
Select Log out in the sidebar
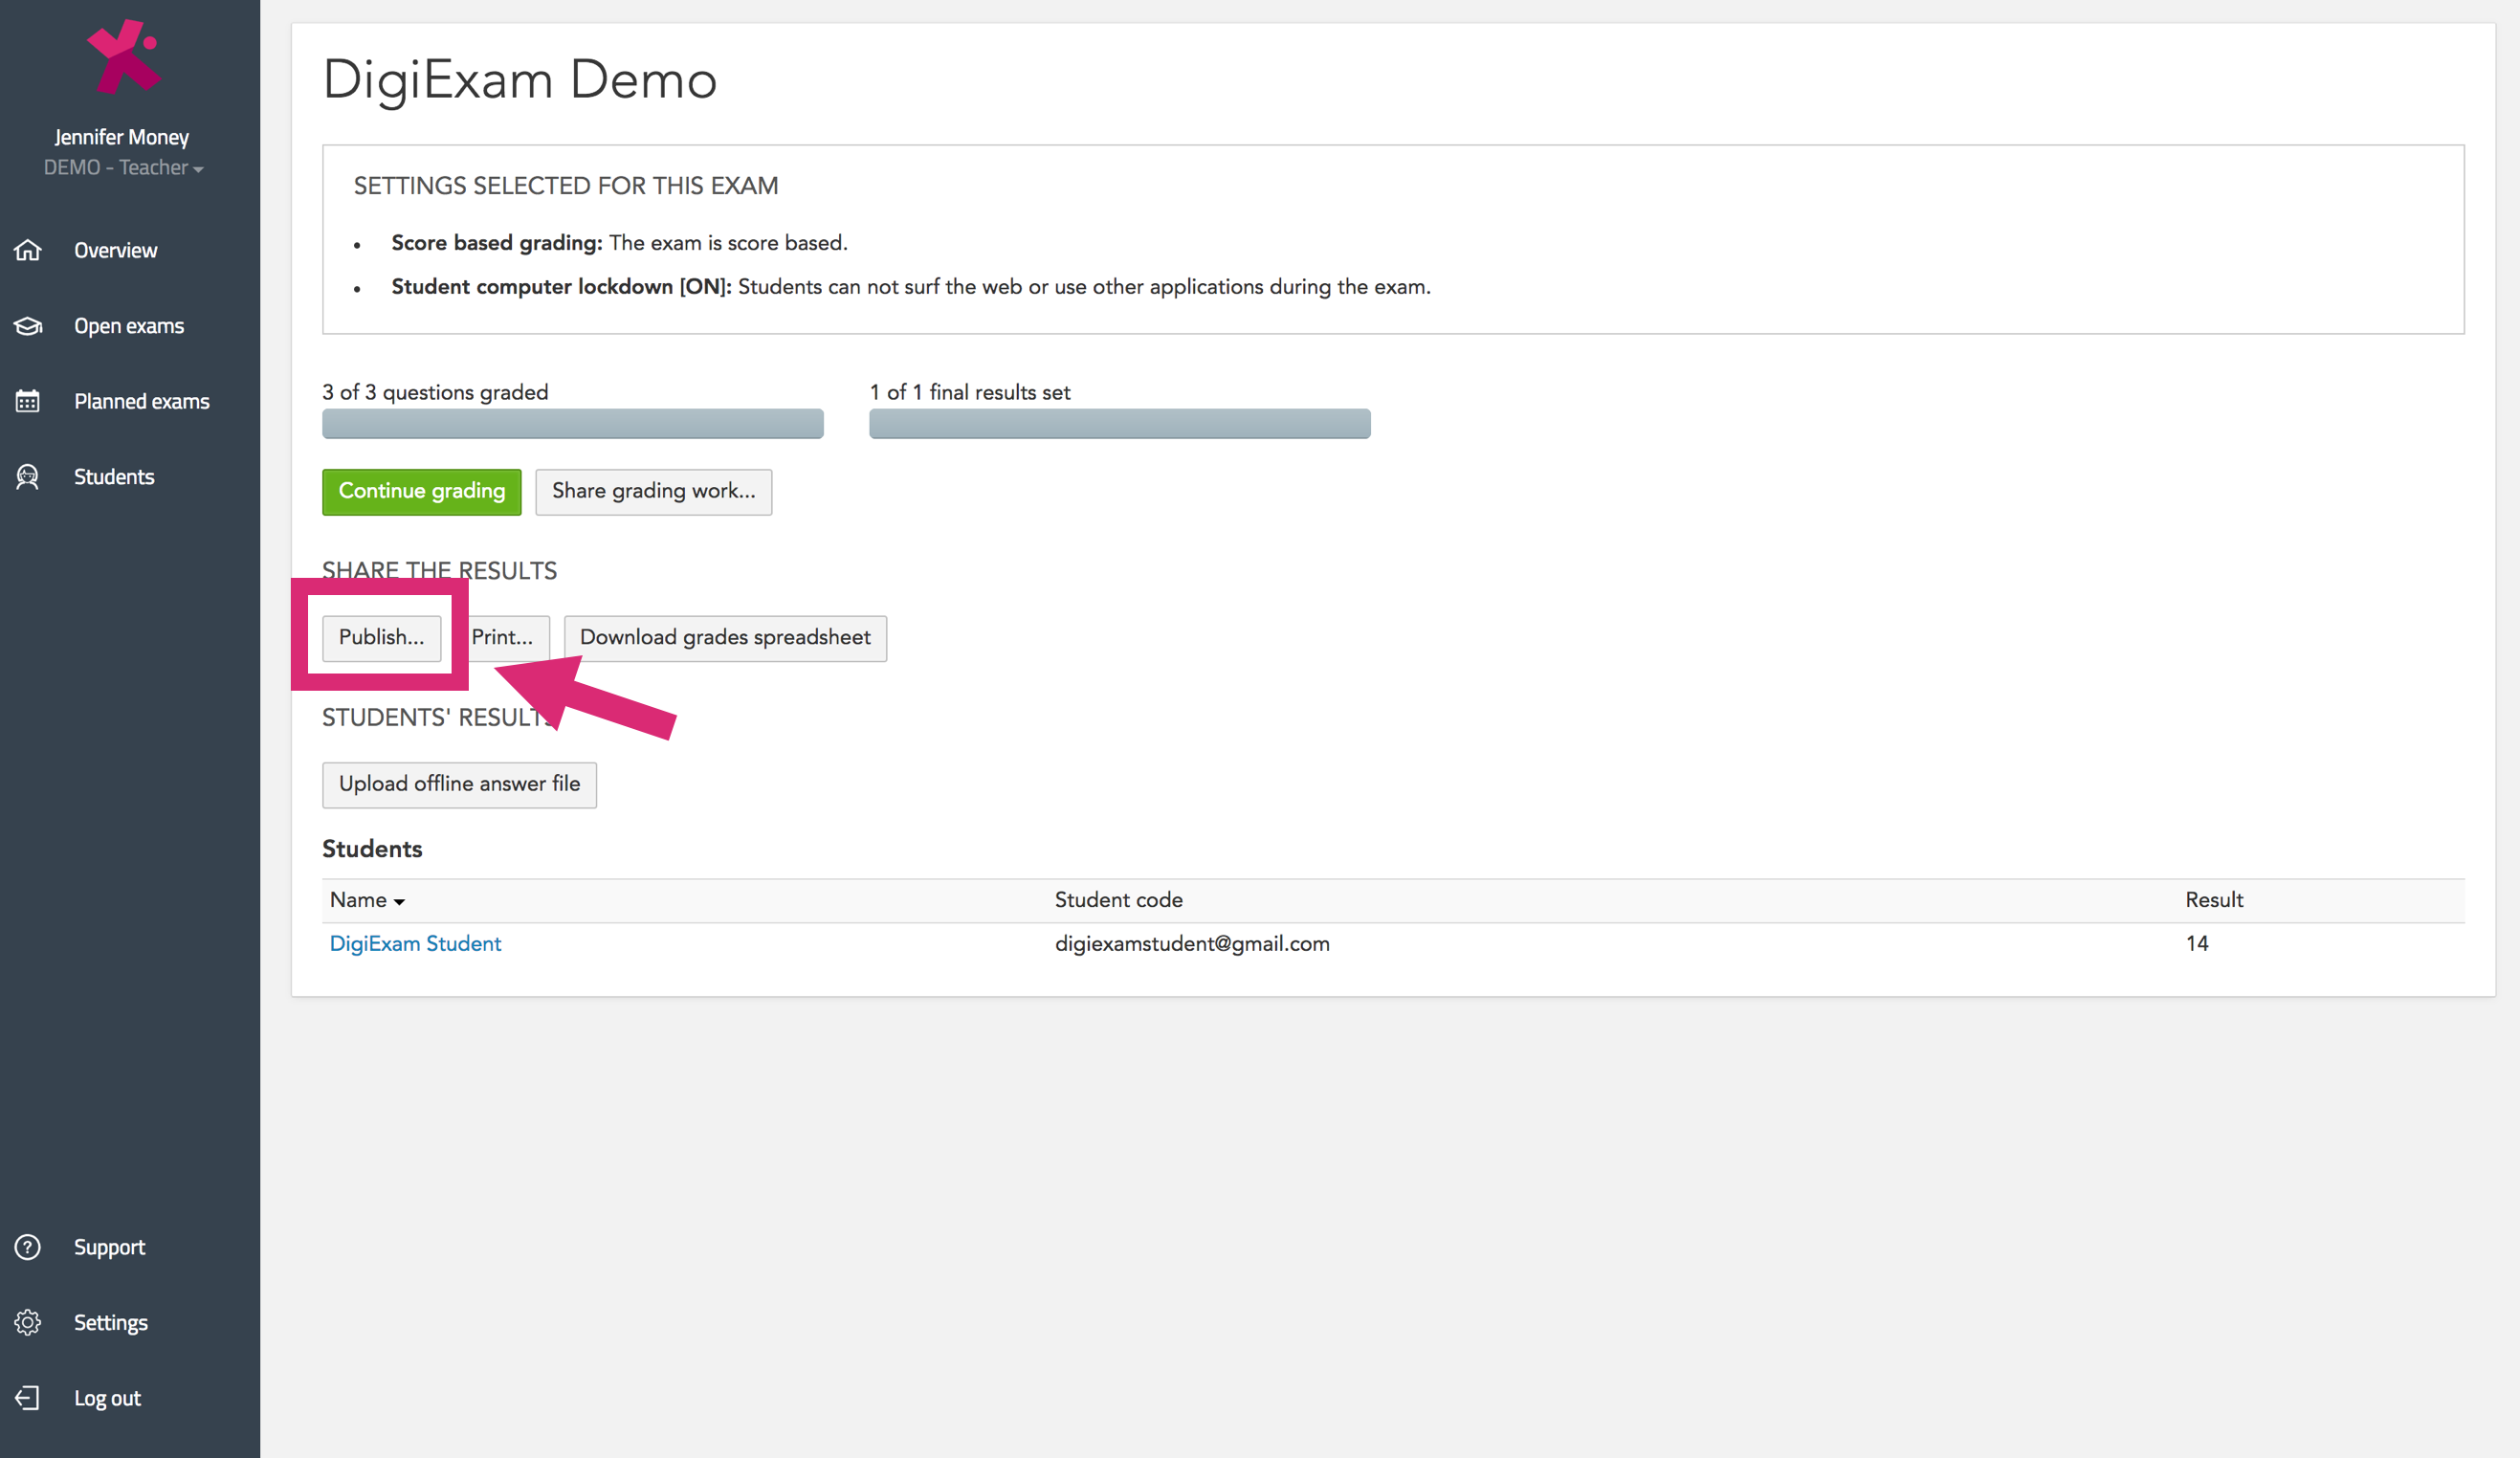[107, 1398]
